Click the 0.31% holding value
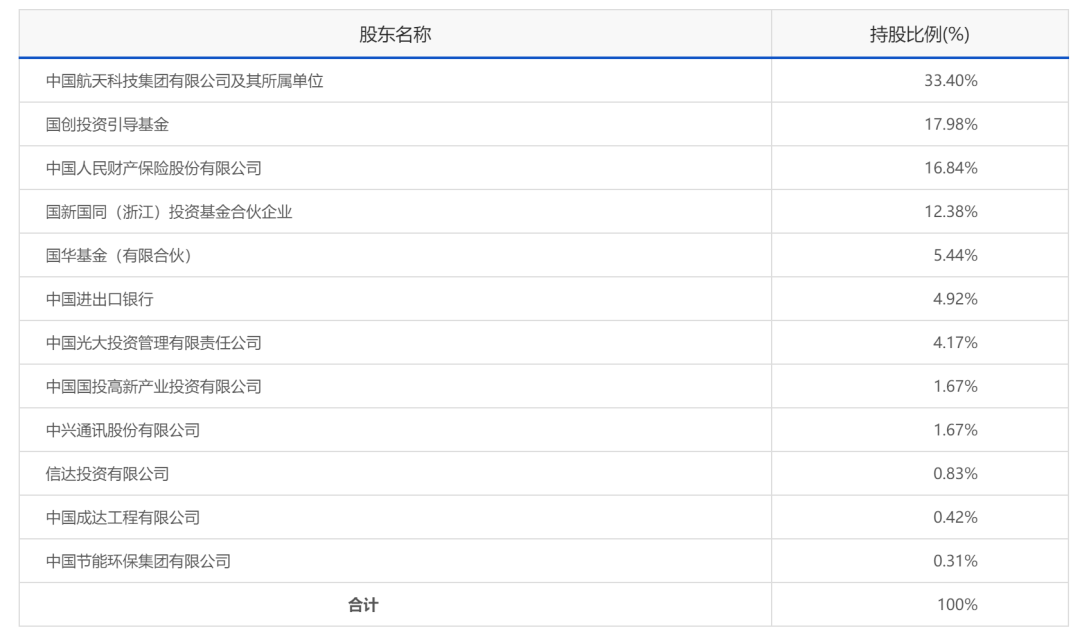The width and height of the screenshot is (1080, 639). click(x=955, y=562)
